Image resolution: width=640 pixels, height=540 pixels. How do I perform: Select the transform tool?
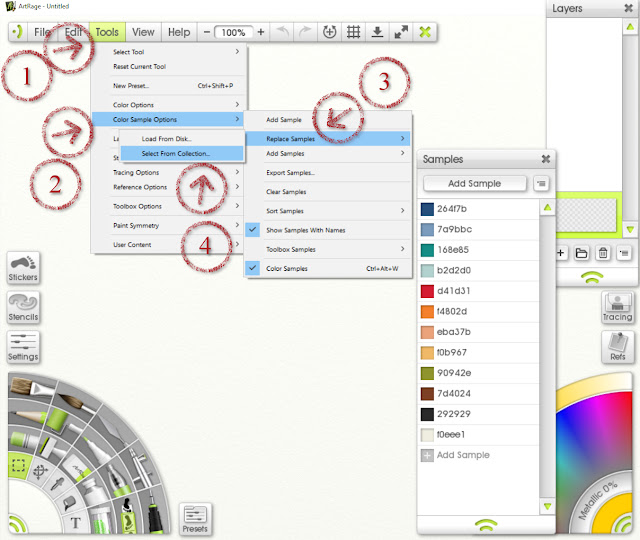(40, 471)
